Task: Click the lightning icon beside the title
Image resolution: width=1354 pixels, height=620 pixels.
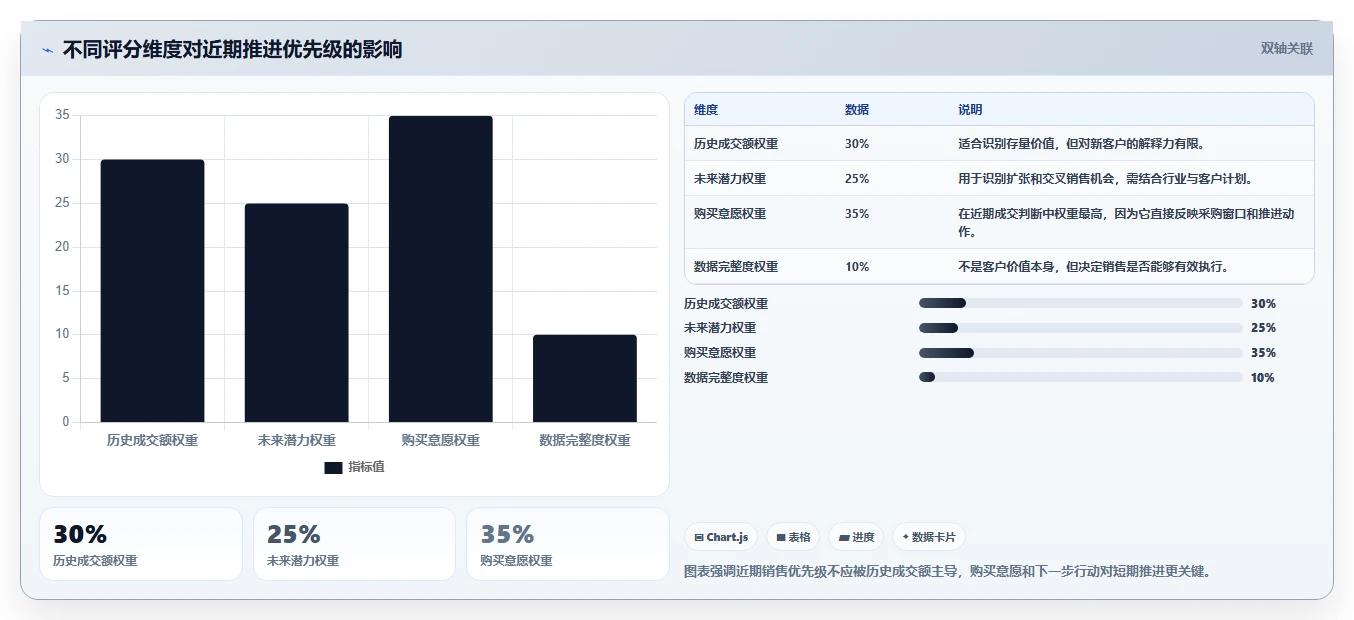Action: pos(48,50)
